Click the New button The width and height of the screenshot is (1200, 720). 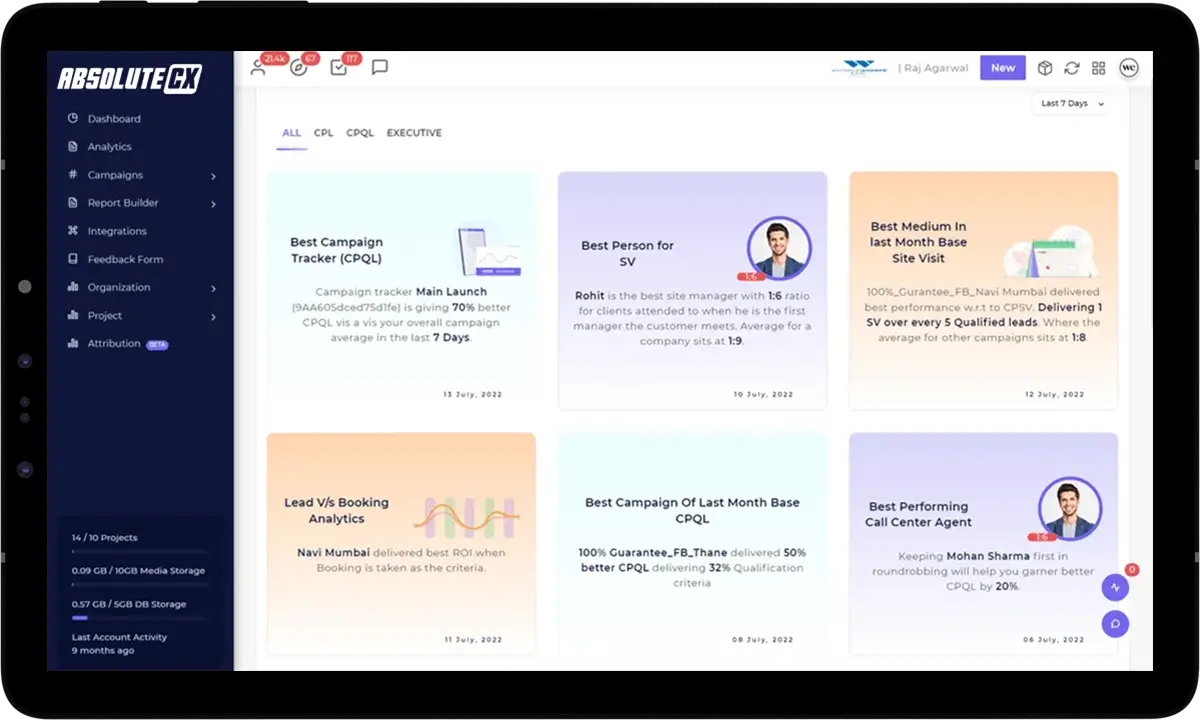click(1002, 68)
